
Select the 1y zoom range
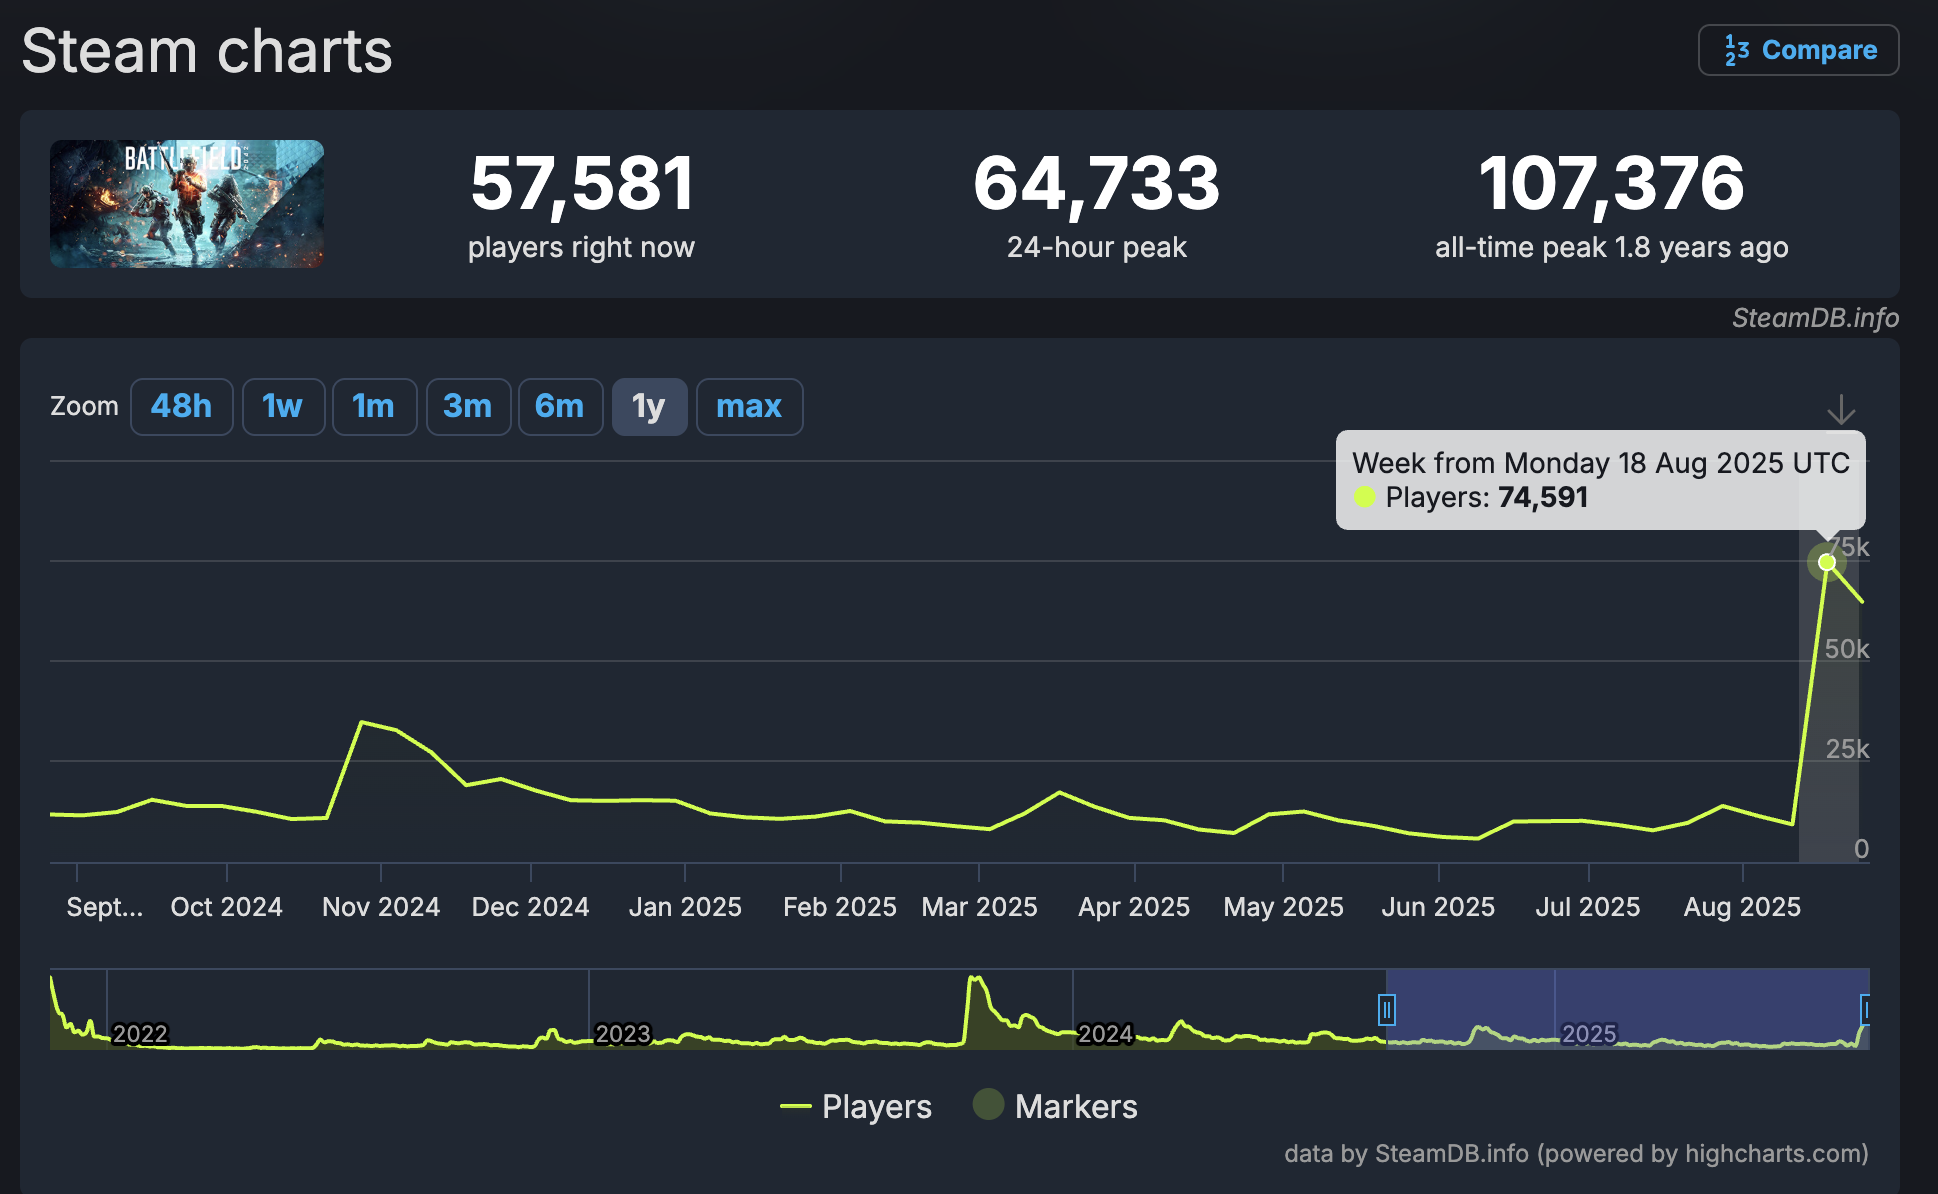click(649, 406)
